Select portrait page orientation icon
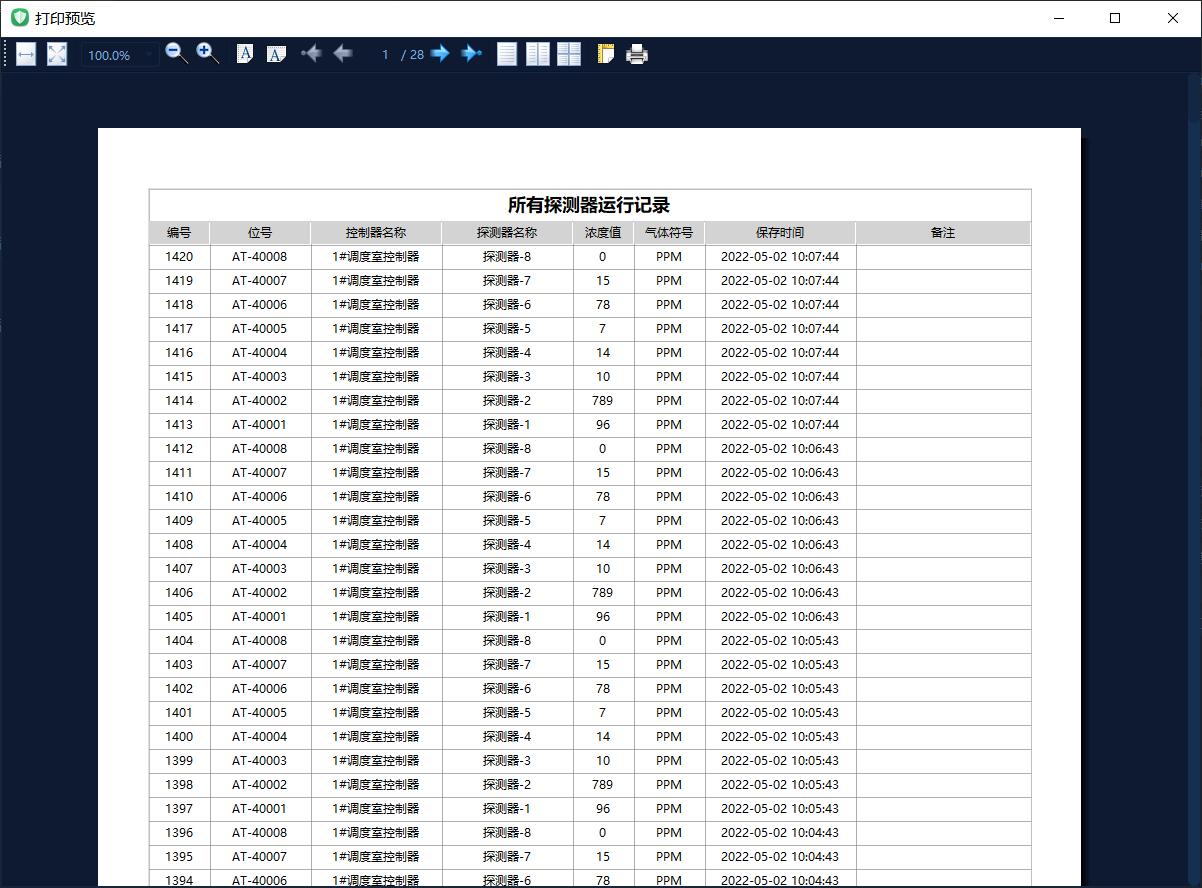The height and width of the screenshot is (888, 1202). 245,54
